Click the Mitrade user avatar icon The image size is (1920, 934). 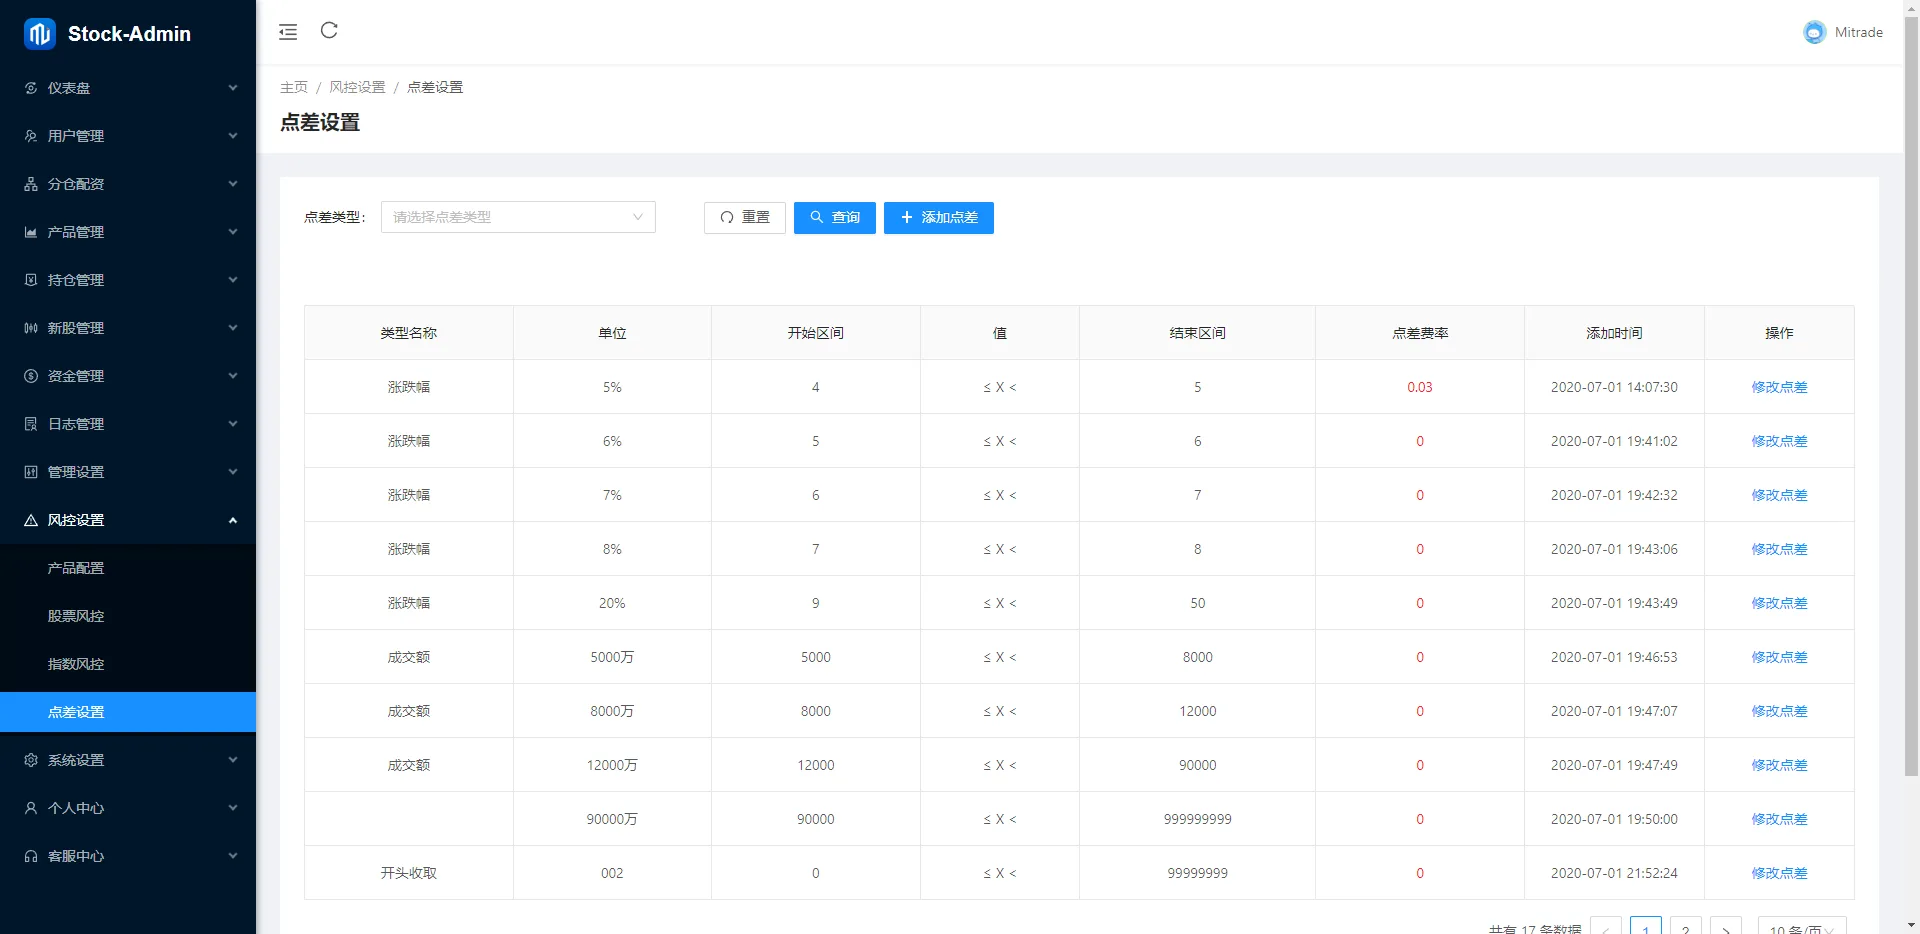tap(1814, 32)
